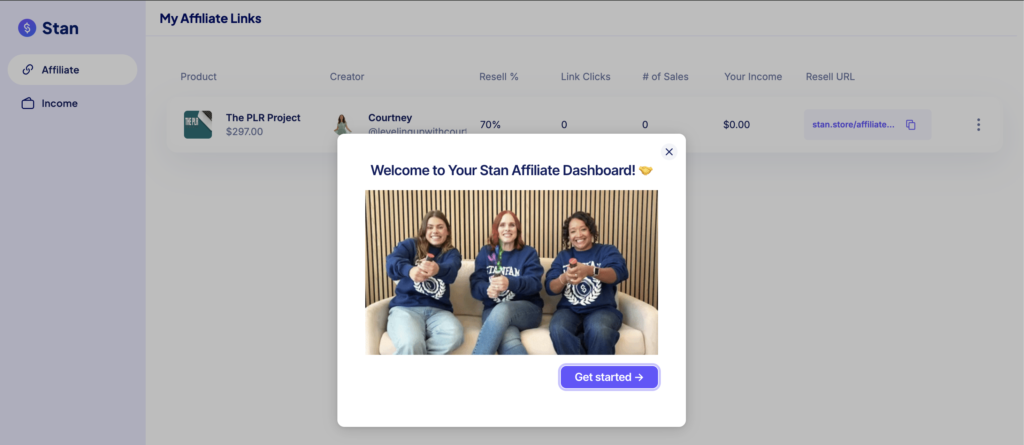This screenshot has height=445, width=1024.
Task: Click the Product column header
Action: 198,77
